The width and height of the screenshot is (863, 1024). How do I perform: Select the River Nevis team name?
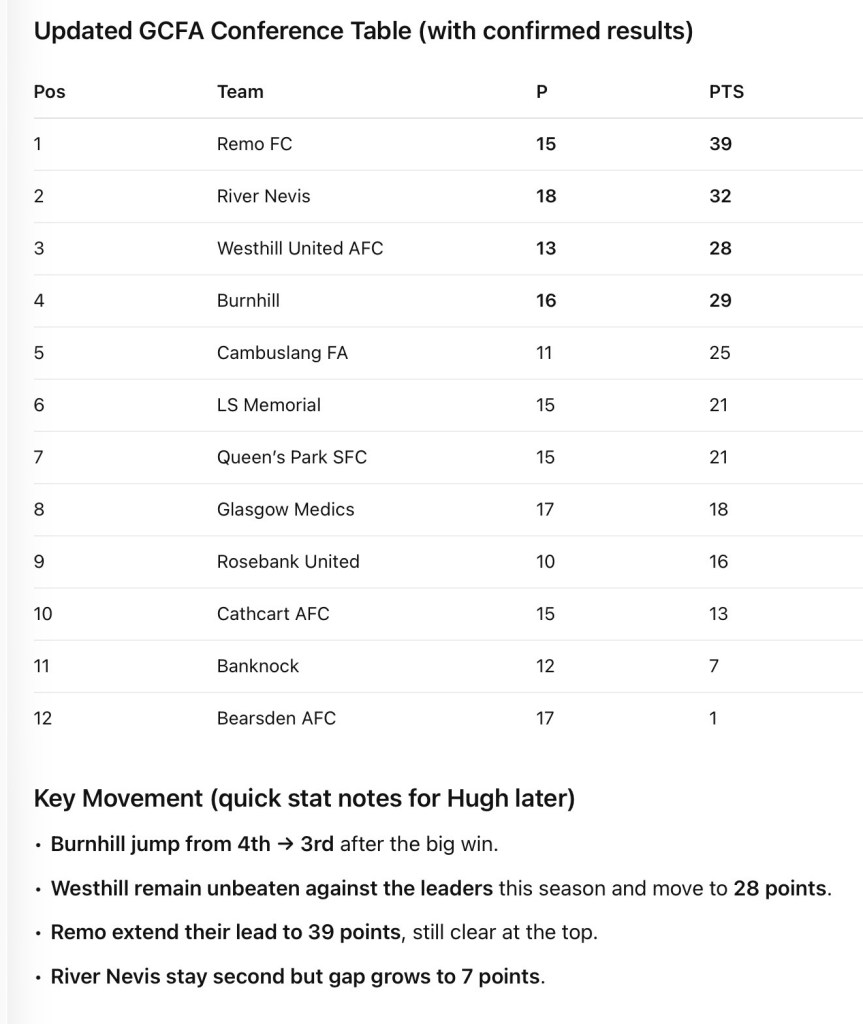click(x=263, y=196)
